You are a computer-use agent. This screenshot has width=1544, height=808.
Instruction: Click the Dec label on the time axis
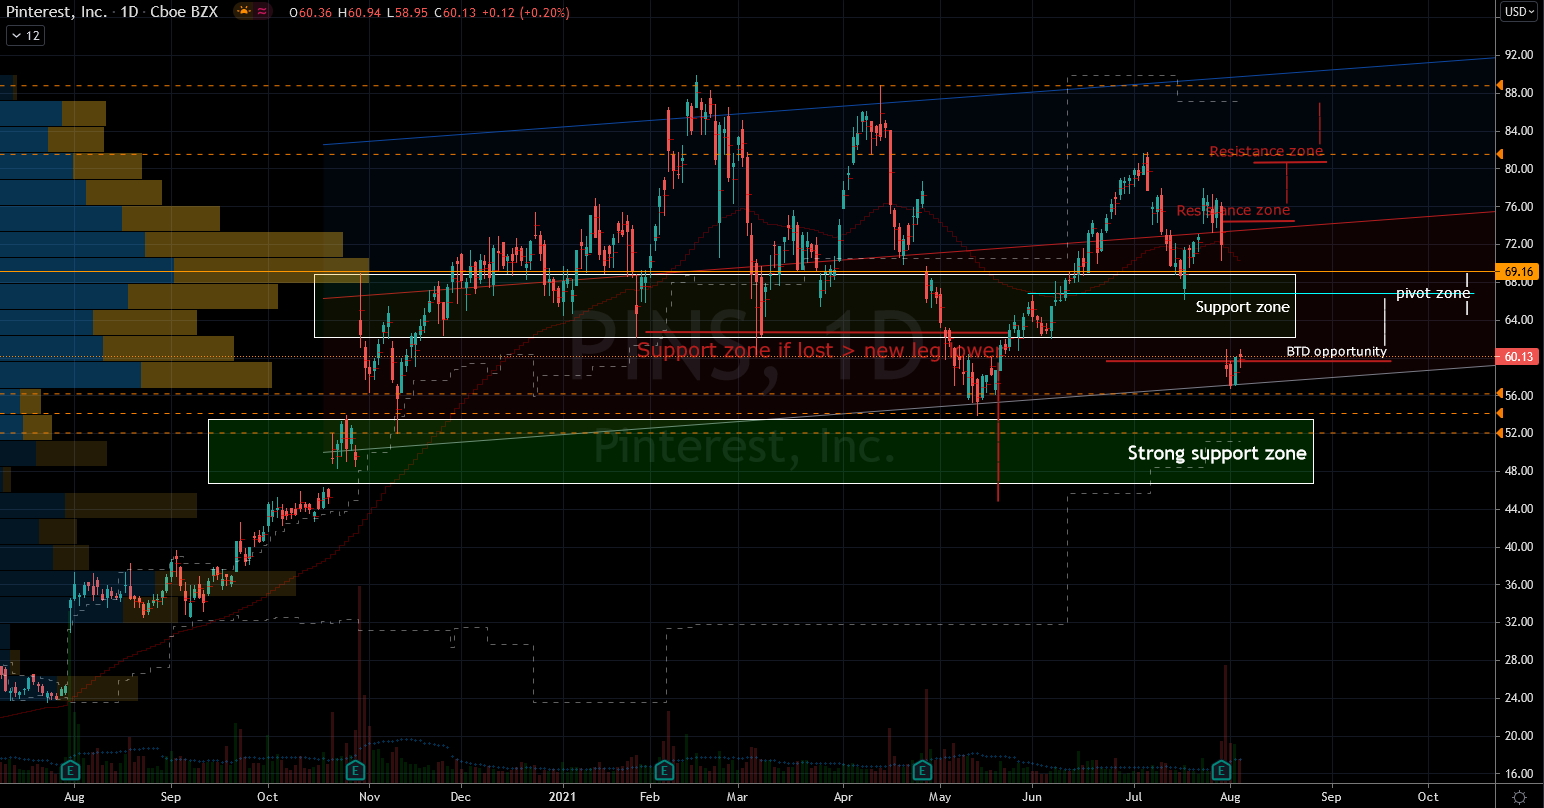click(x=460, y=797)
